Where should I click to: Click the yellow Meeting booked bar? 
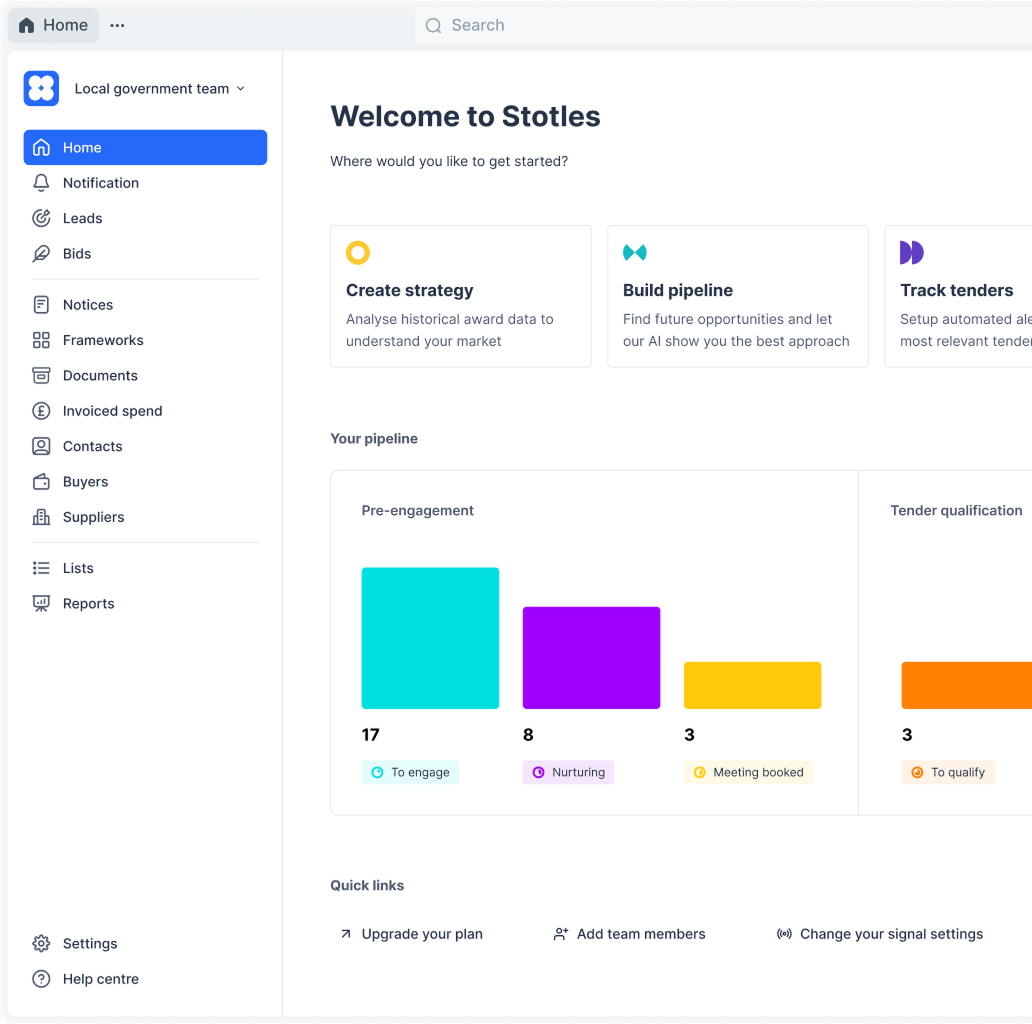(752, 685)
